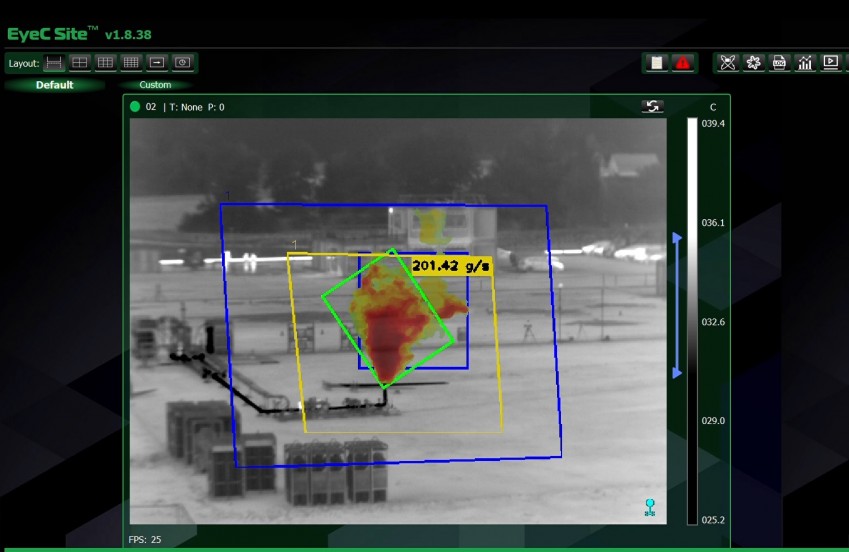
Task: Open the video playback icon
Action: (830, 63)
